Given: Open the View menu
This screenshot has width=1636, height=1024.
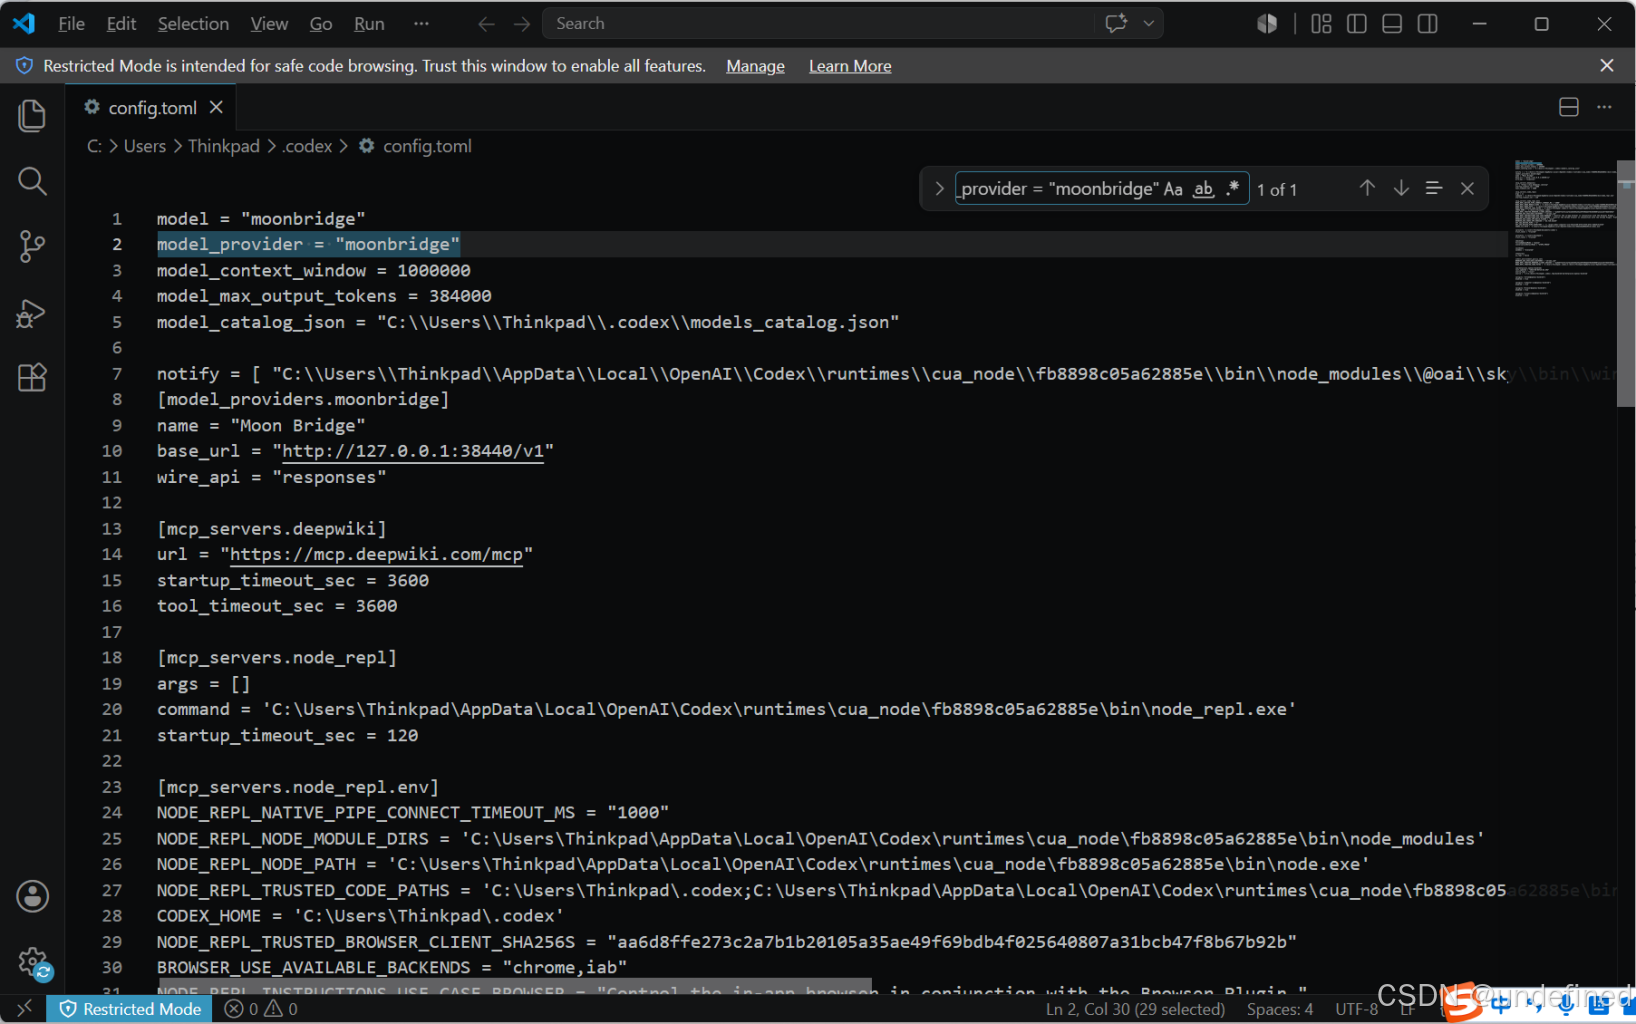Looking at the screenshot, I should coord(269,24).
